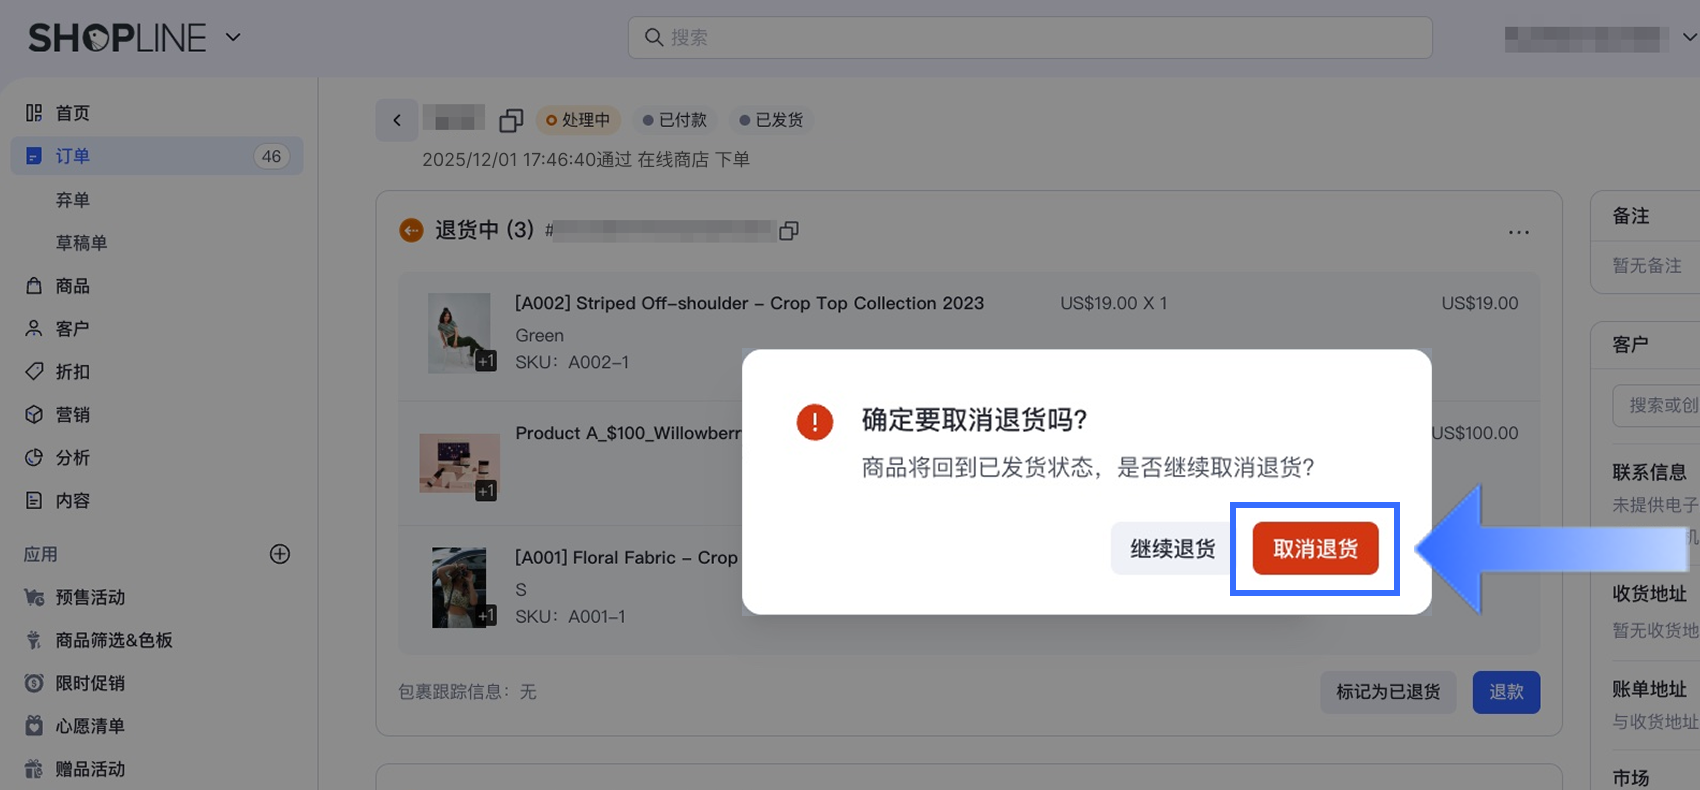
Task: Confirm with the red 取消退货 button
Action: 1316,549
